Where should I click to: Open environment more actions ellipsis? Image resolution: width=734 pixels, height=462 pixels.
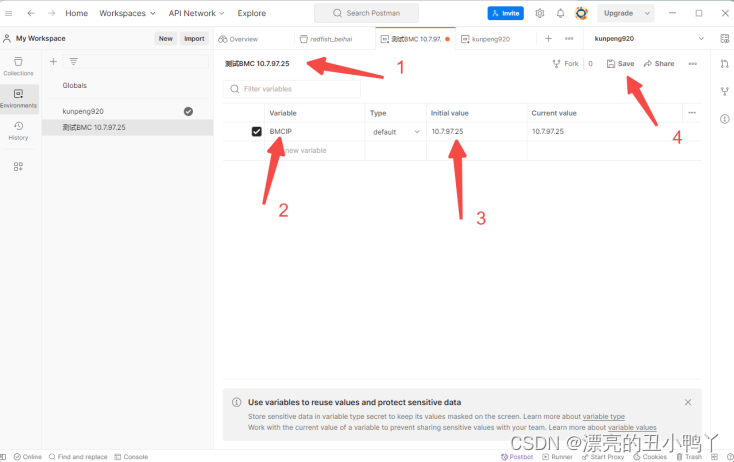pos(692,64)
